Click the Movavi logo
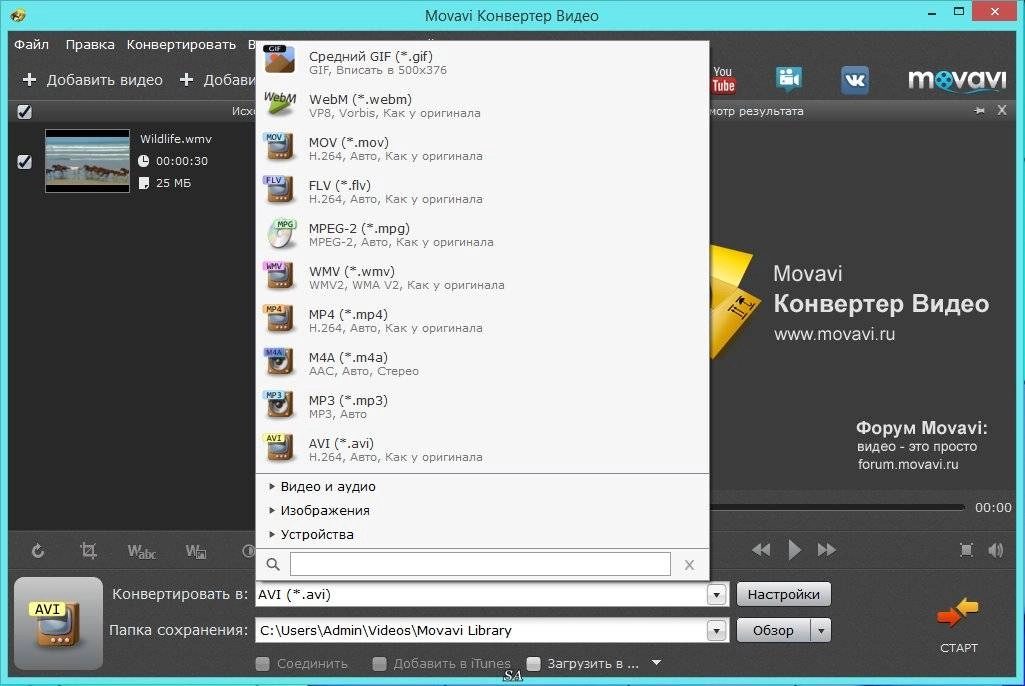1025x686 pixels. tap(957, 80)
